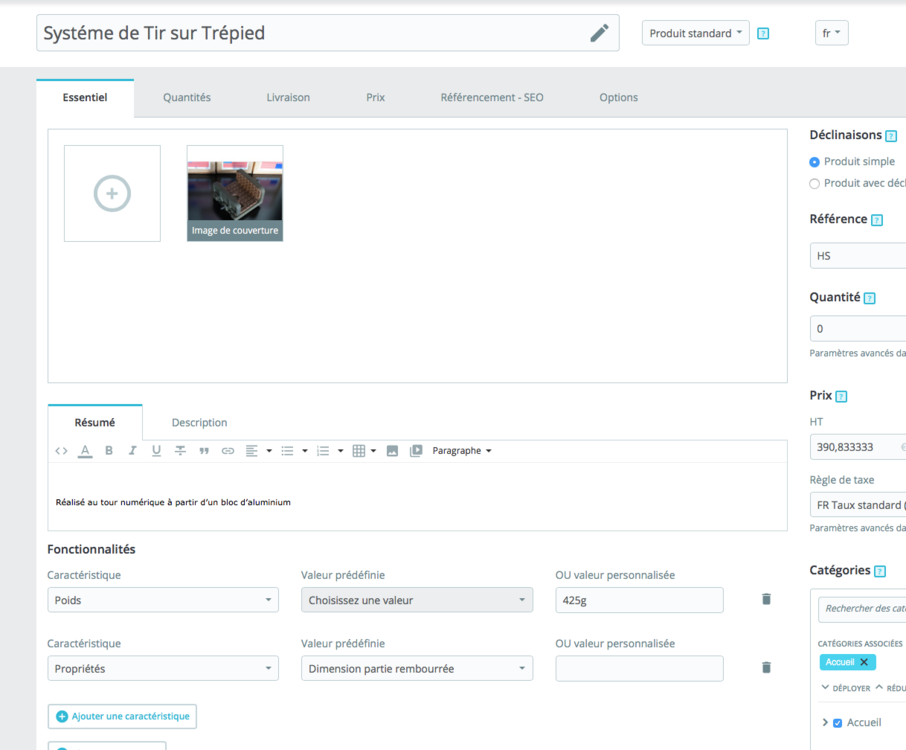Select the Résumé editor tab
Viewport: 906px width, 750px height.
[95, 422]
